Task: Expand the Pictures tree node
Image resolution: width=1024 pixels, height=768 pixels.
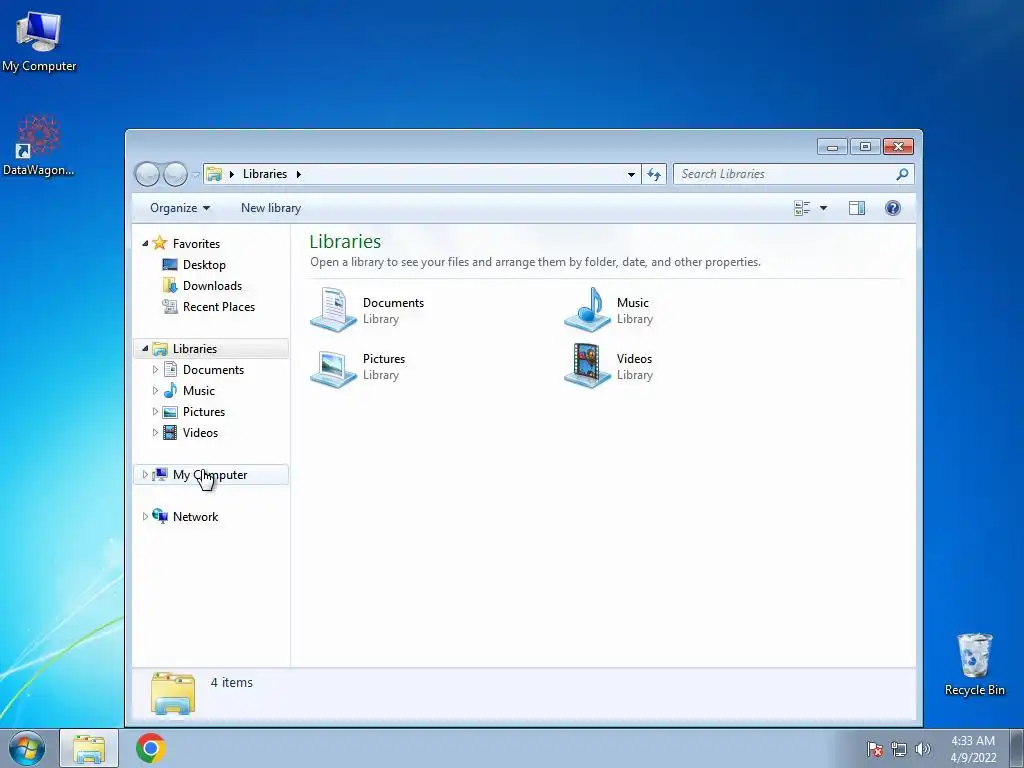Action: click(x=155, y=412)
